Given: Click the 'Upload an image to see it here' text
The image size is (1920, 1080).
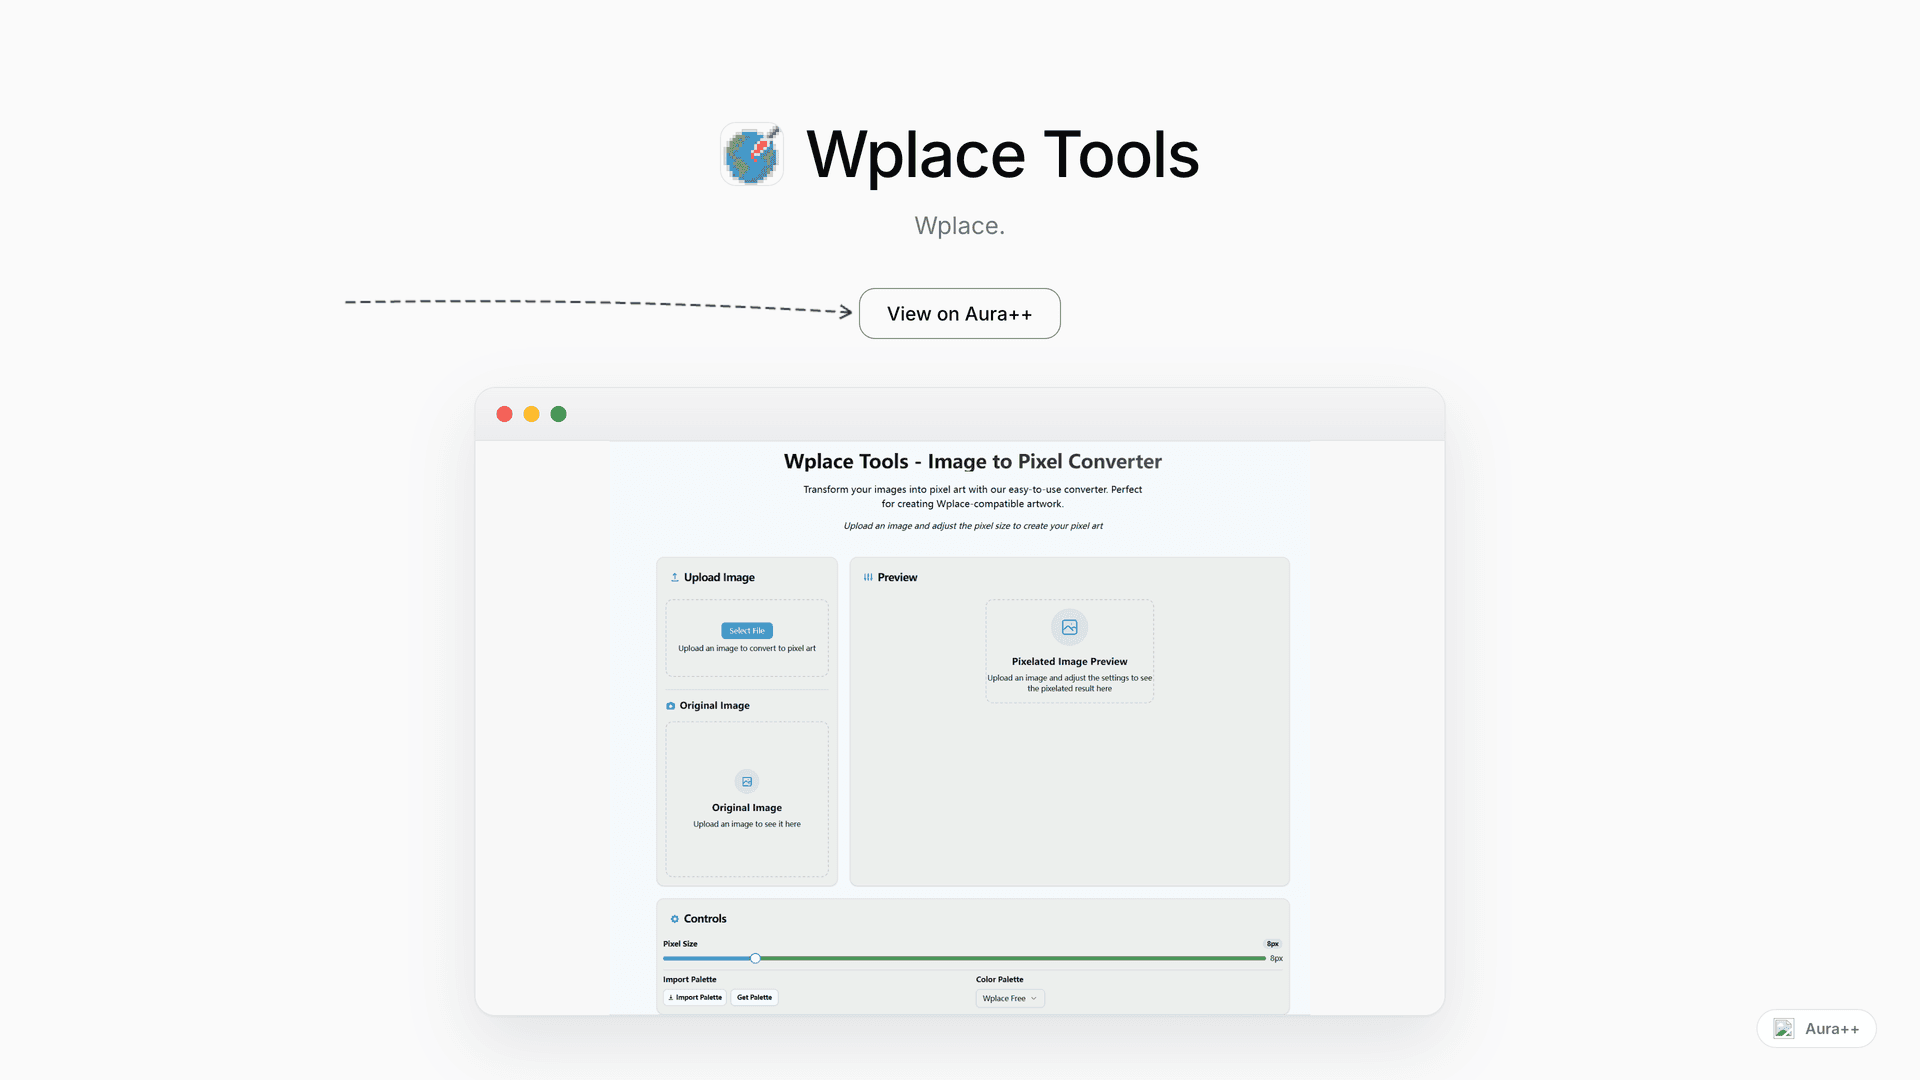Looking at the screenshot, I should point(747,824).
